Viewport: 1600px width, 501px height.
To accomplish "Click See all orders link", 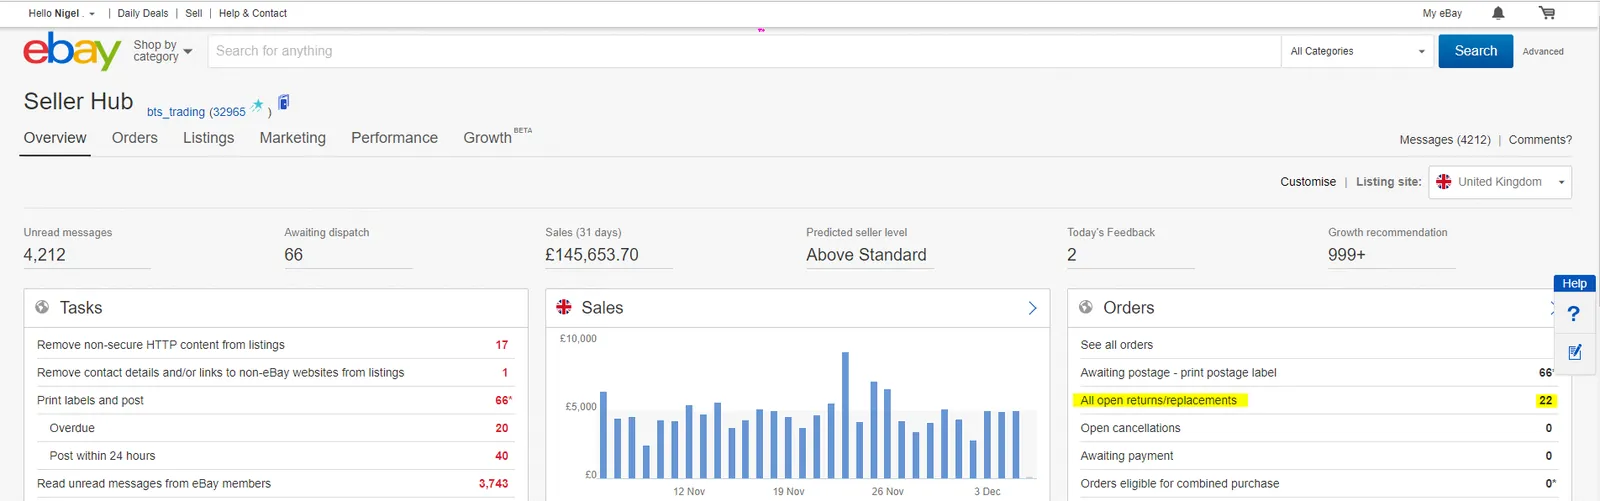I will click(1116, 345).
